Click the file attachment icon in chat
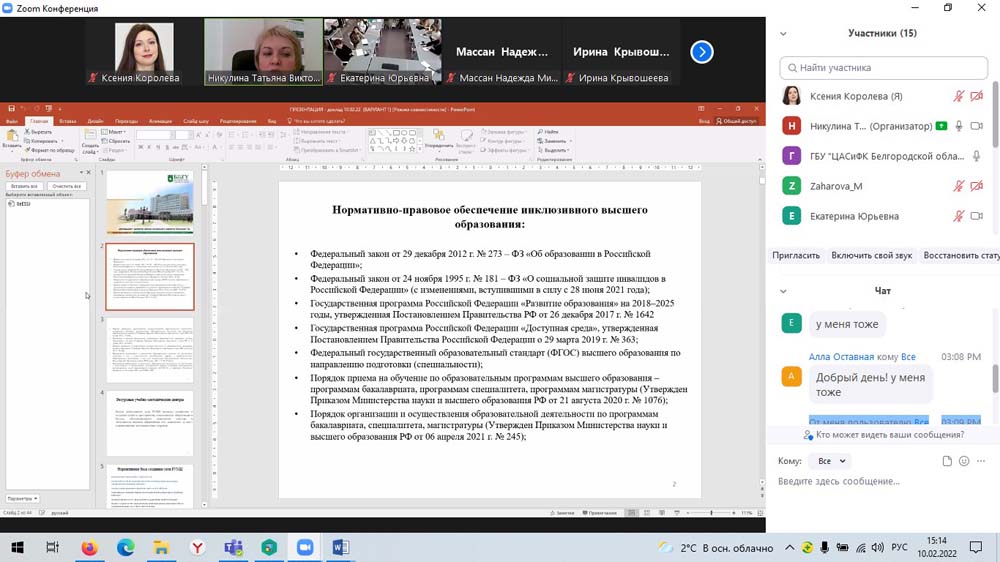 point(947,461)
